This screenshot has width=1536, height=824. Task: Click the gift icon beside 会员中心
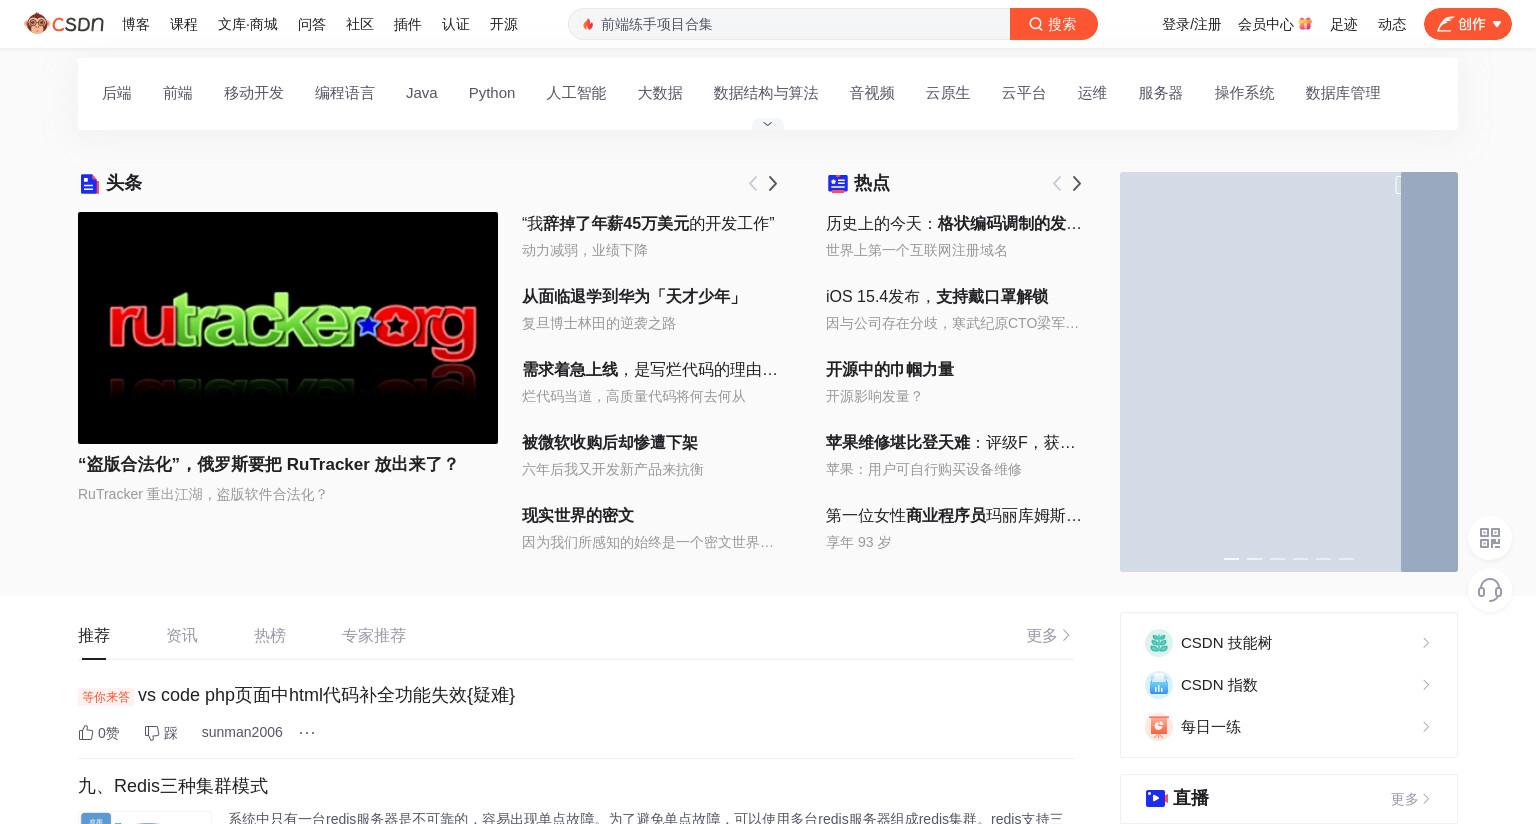[x=1305, y=23]
